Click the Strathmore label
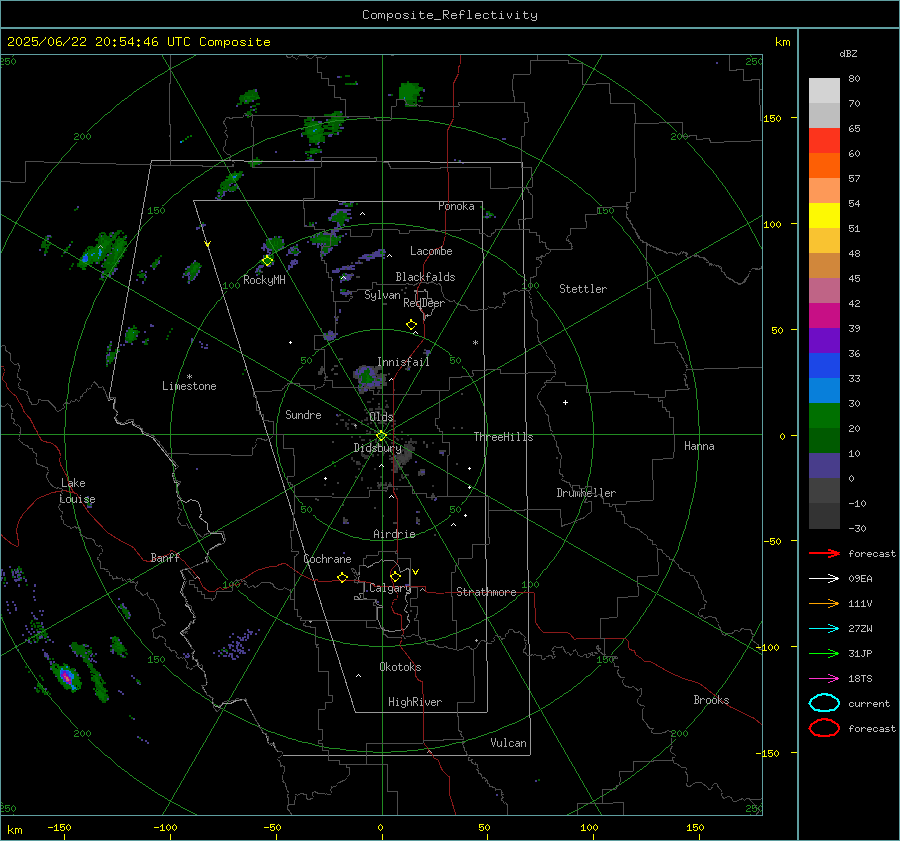Viewport: 900px width, 841px height. pyautogui.click(x=486, y=592)
